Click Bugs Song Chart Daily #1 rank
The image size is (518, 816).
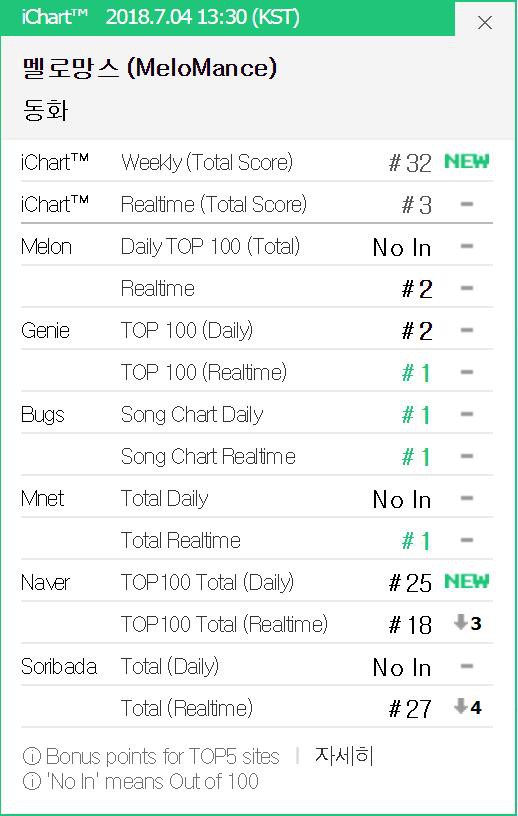coord(416,415)
